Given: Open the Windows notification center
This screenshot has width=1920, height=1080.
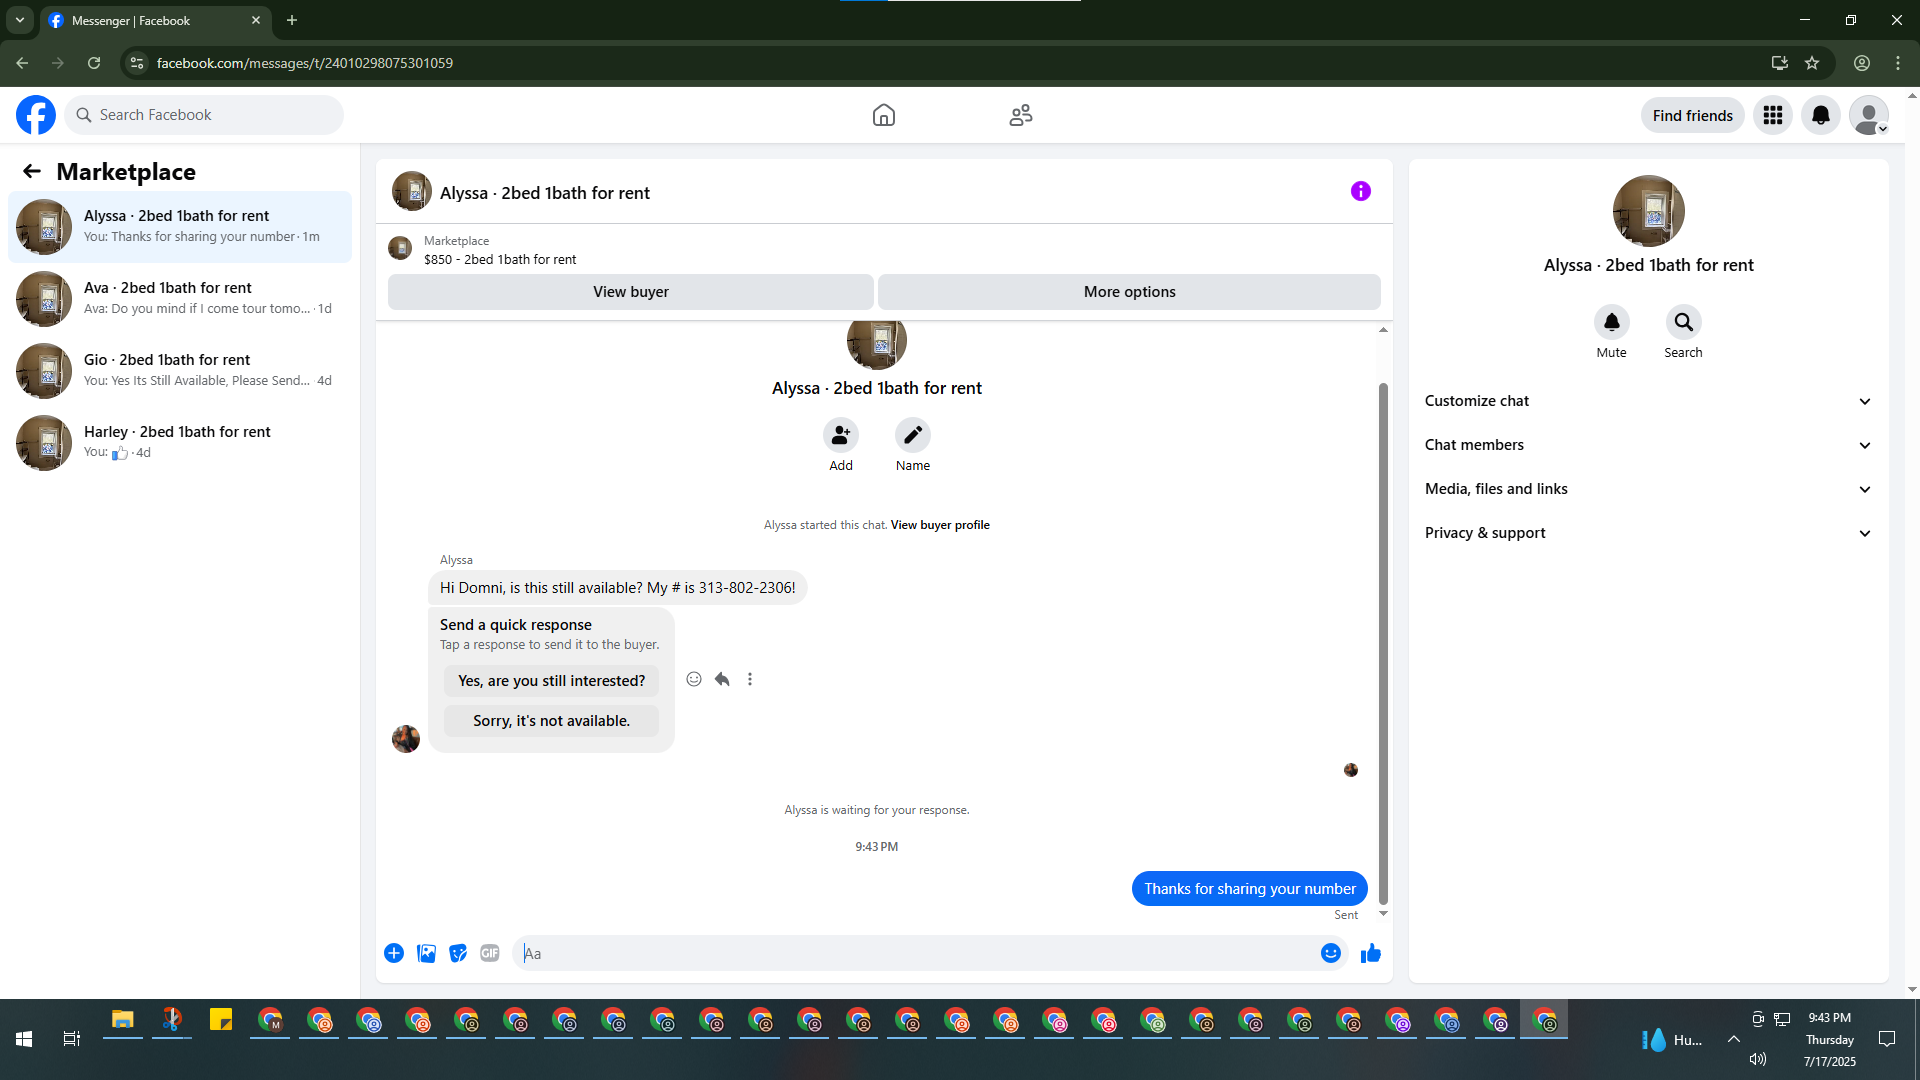Looking at the screenshot, I should point(1887,1039).
